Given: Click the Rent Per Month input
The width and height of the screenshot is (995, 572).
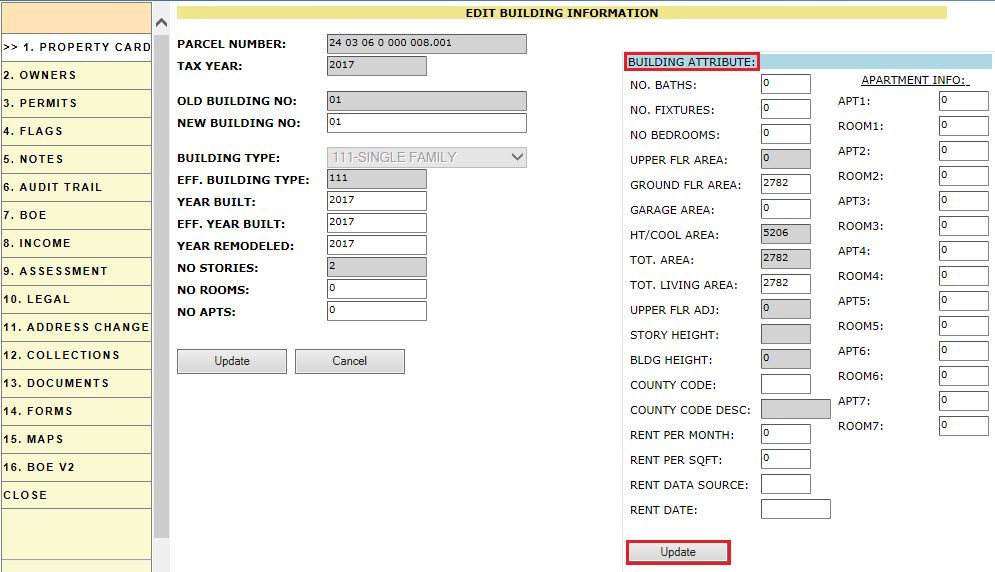Looking at the screenshot, I should coord(785,434).
